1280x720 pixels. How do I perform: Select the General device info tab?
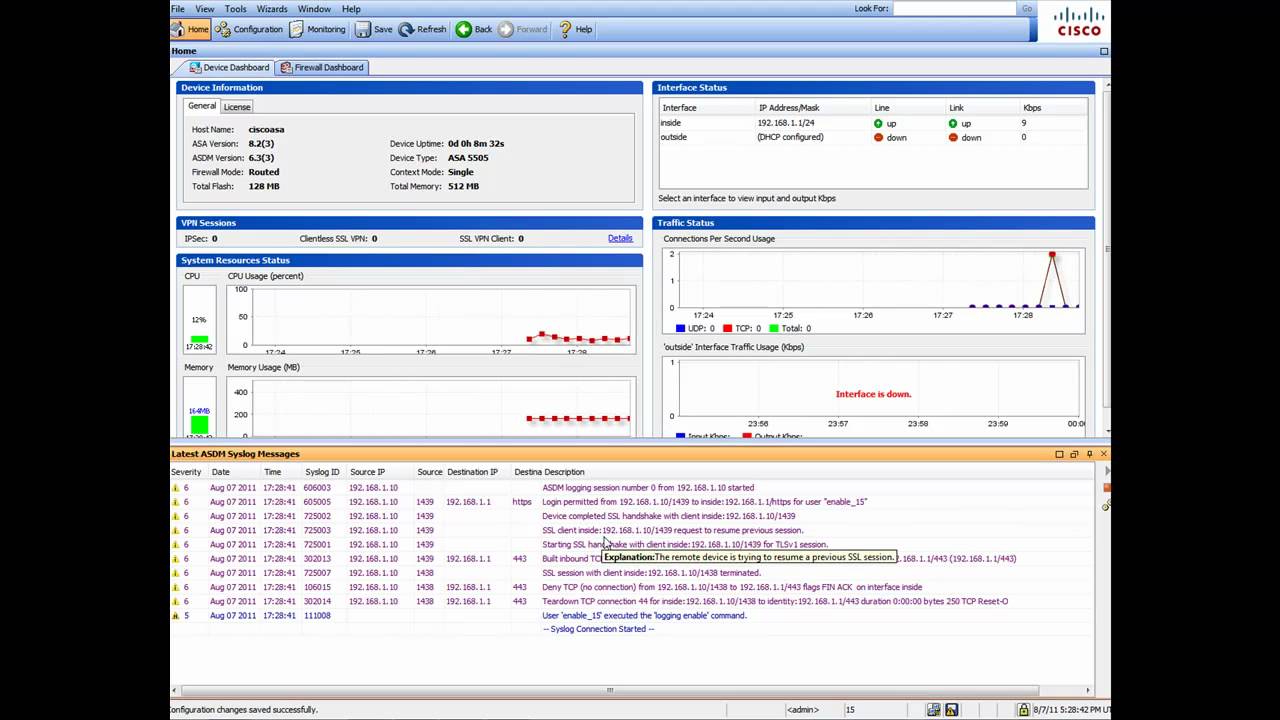click(x=201, y=106)
